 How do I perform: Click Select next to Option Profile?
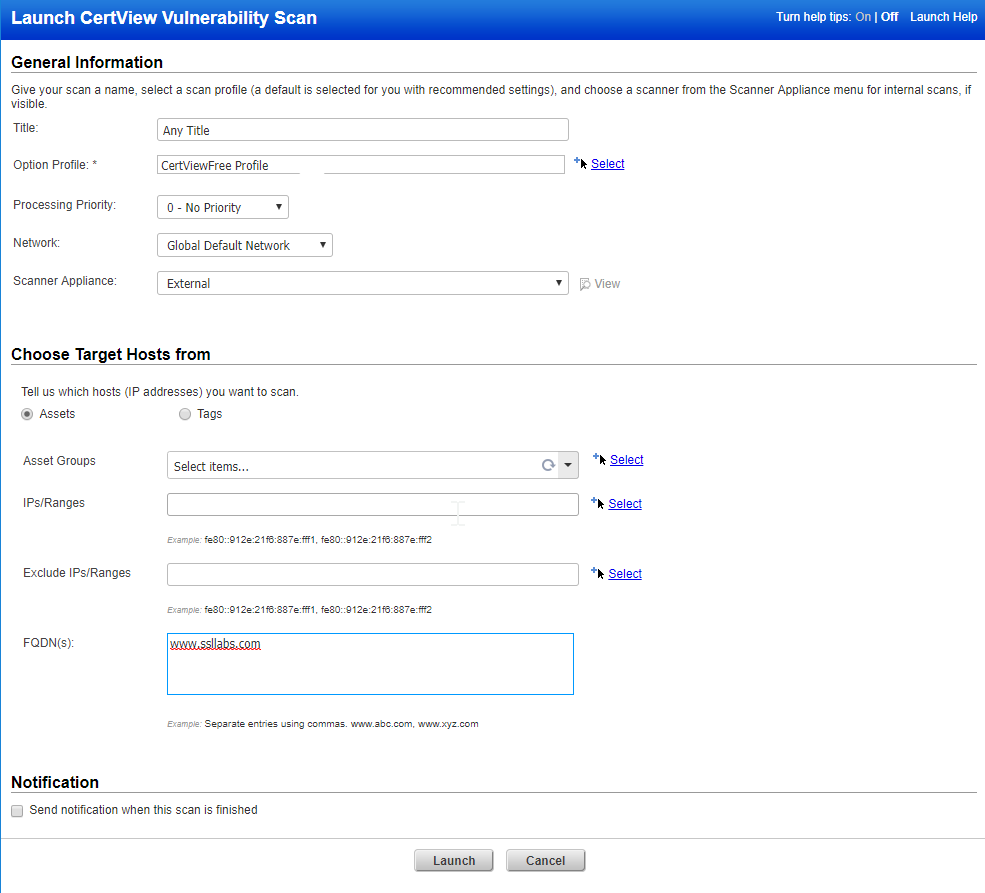click(x=607, y=163)
